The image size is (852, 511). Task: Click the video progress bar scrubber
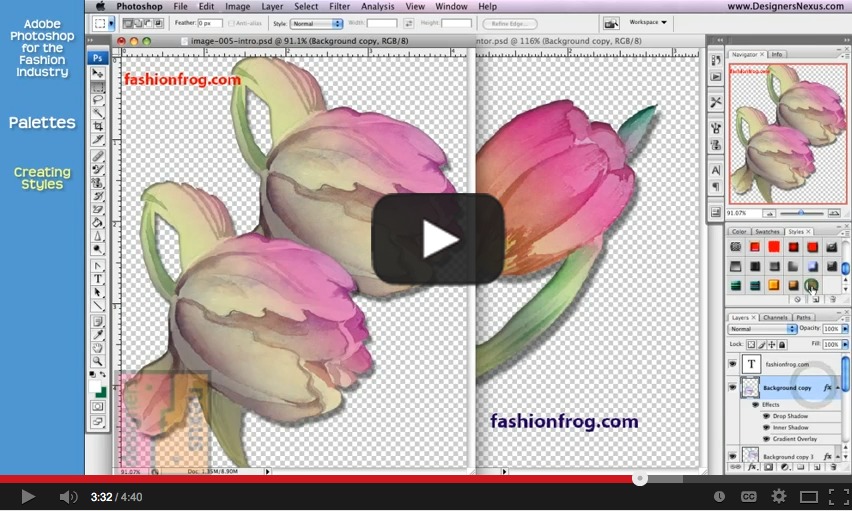click(640, 479)
